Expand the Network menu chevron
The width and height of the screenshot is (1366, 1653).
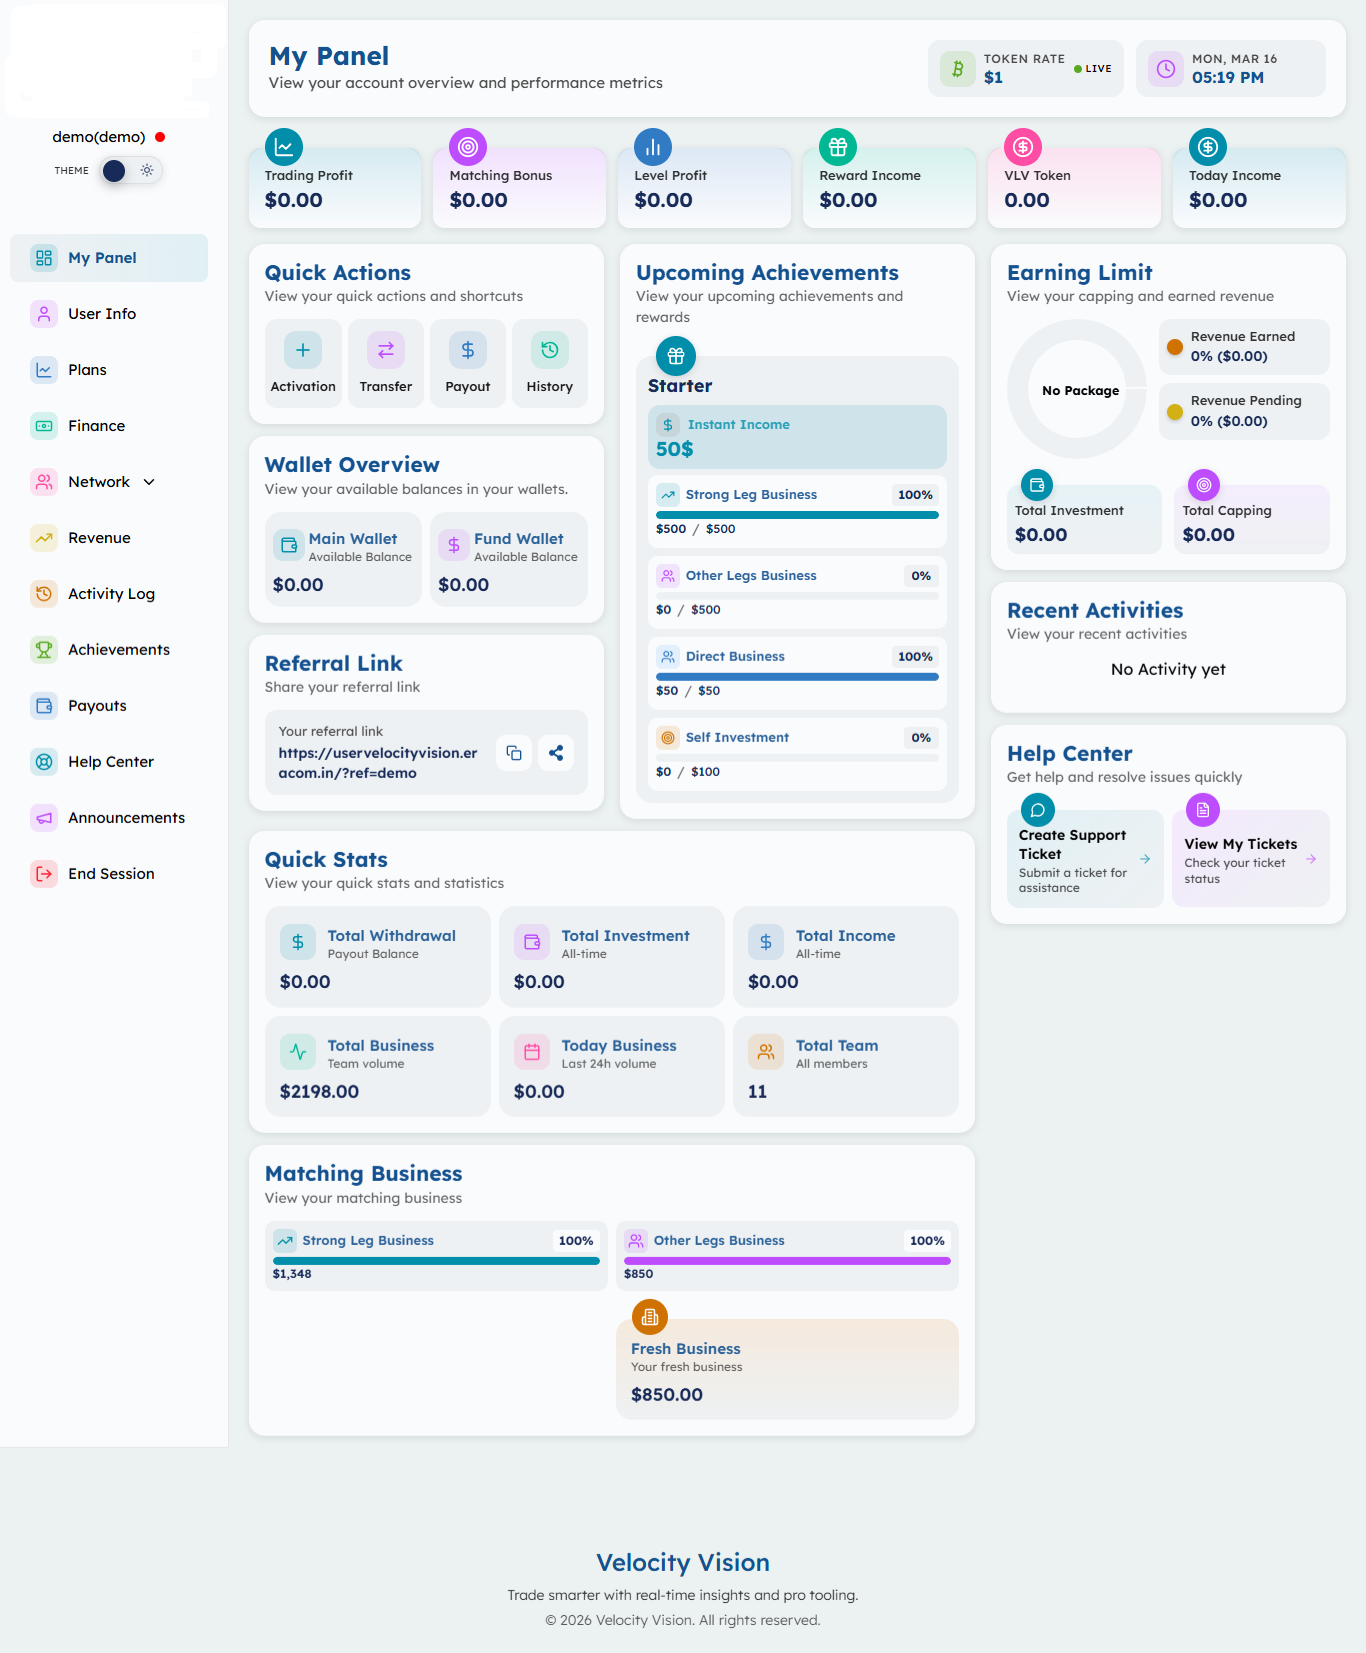coord(150,482)
